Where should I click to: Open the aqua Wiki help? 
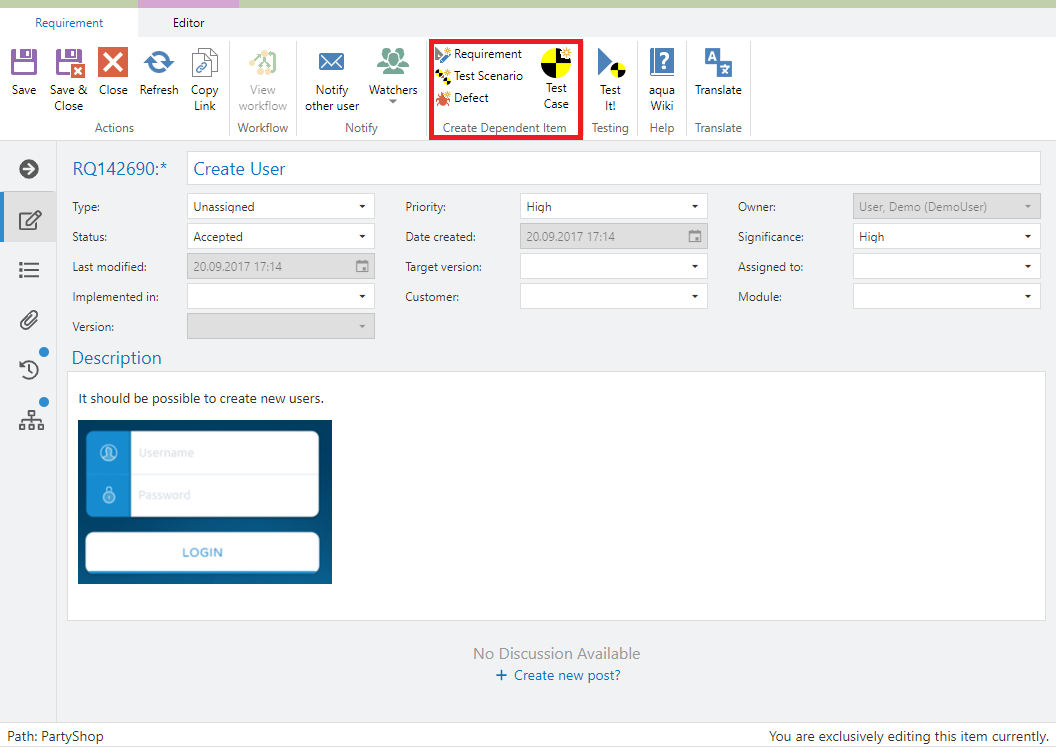(662, 64)
